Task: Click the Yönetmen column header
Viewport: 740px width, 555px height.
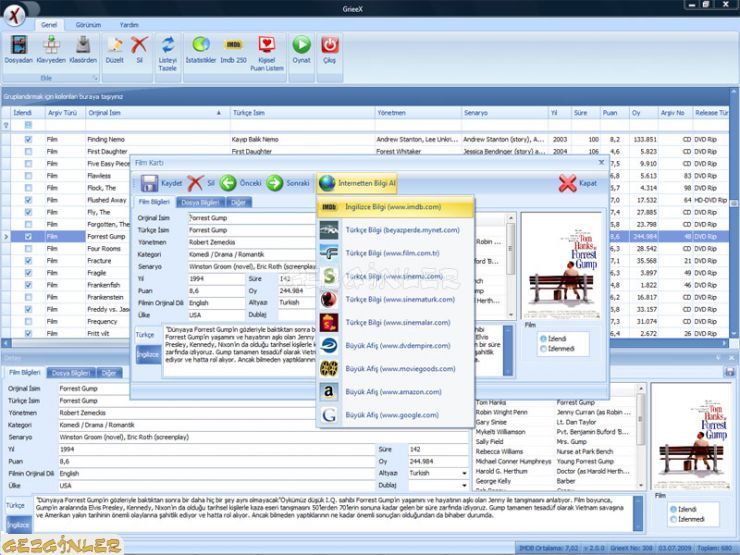Action: coord(418,113)
